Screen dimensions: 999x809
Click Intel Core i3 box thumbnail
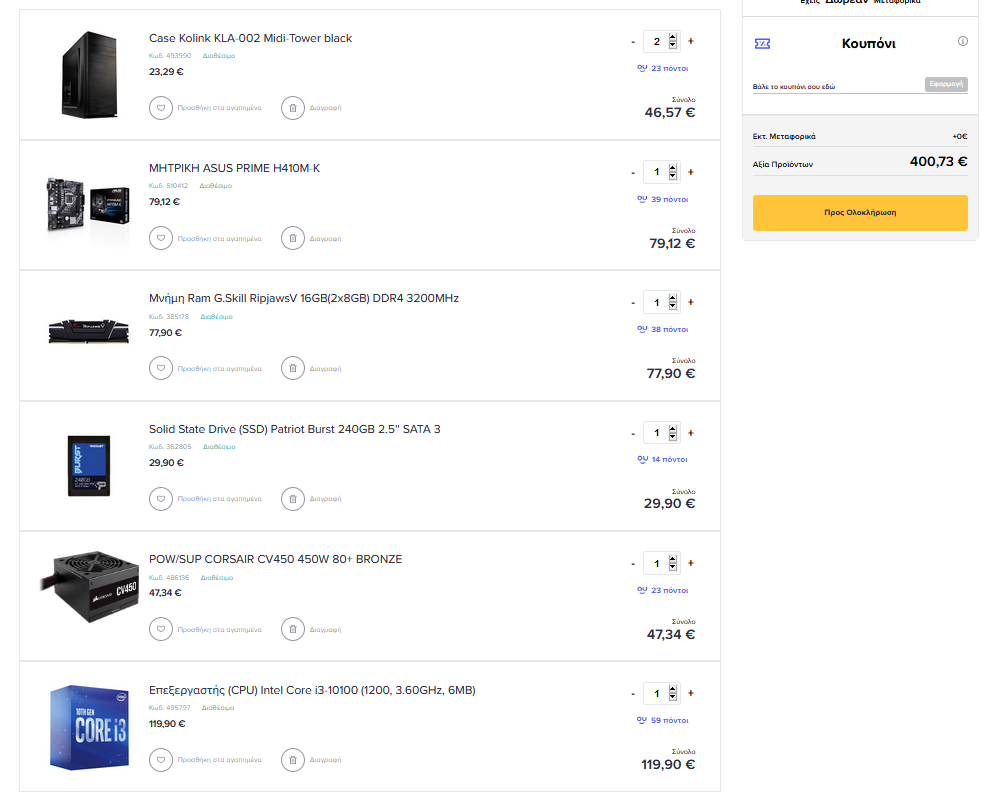click(89, 727)
